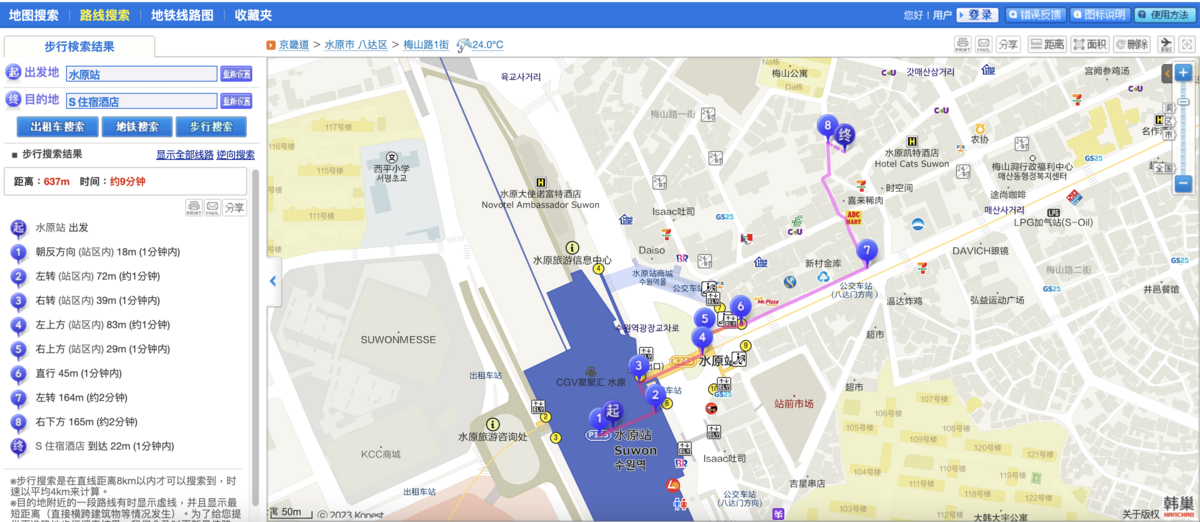Open 使用方法 help button
This screenshot has height=522, width=1200.
coord(1164,15)
